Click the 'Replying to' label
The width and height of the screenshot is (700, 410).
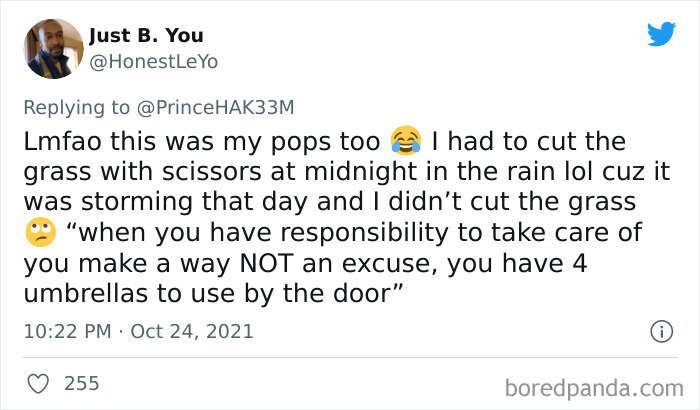click(74, 104)
